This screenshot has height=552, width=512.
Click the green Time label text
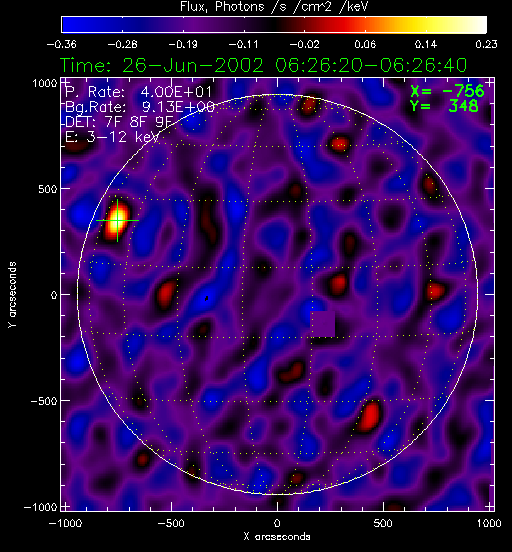pos(263,65)
